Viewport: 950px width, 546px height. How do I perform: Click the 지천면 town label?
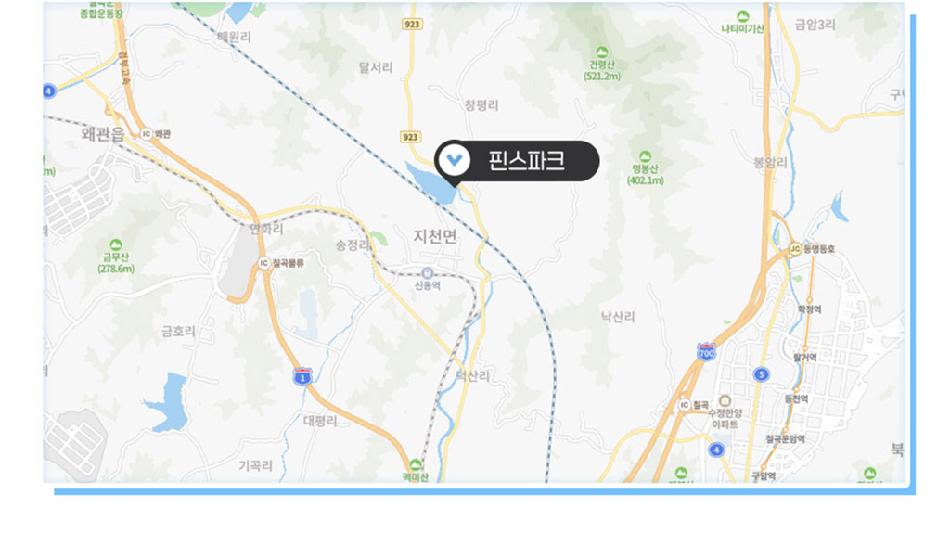coord(435,236)
